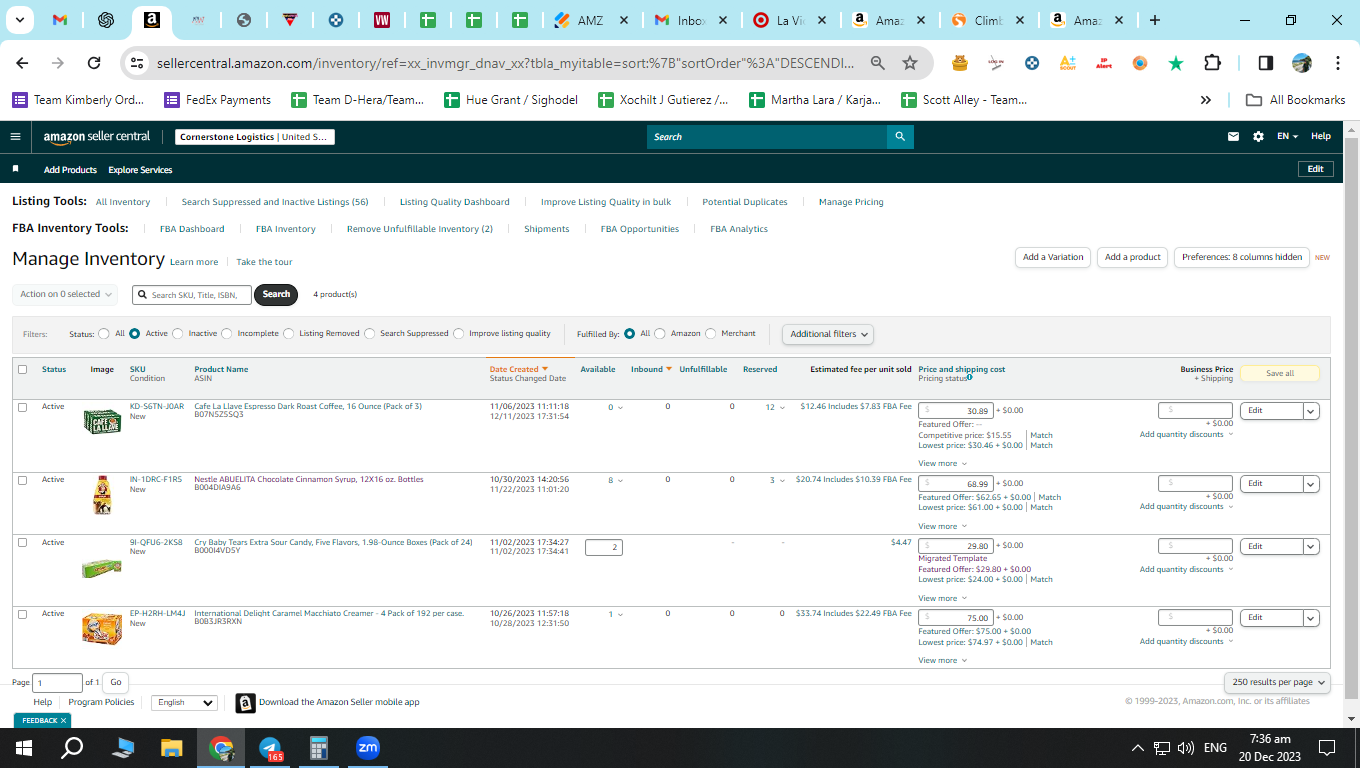Click the Amazon Seller Central logo
The height and width of the screenshot is (768, 1360).
[x=97, y=137]
